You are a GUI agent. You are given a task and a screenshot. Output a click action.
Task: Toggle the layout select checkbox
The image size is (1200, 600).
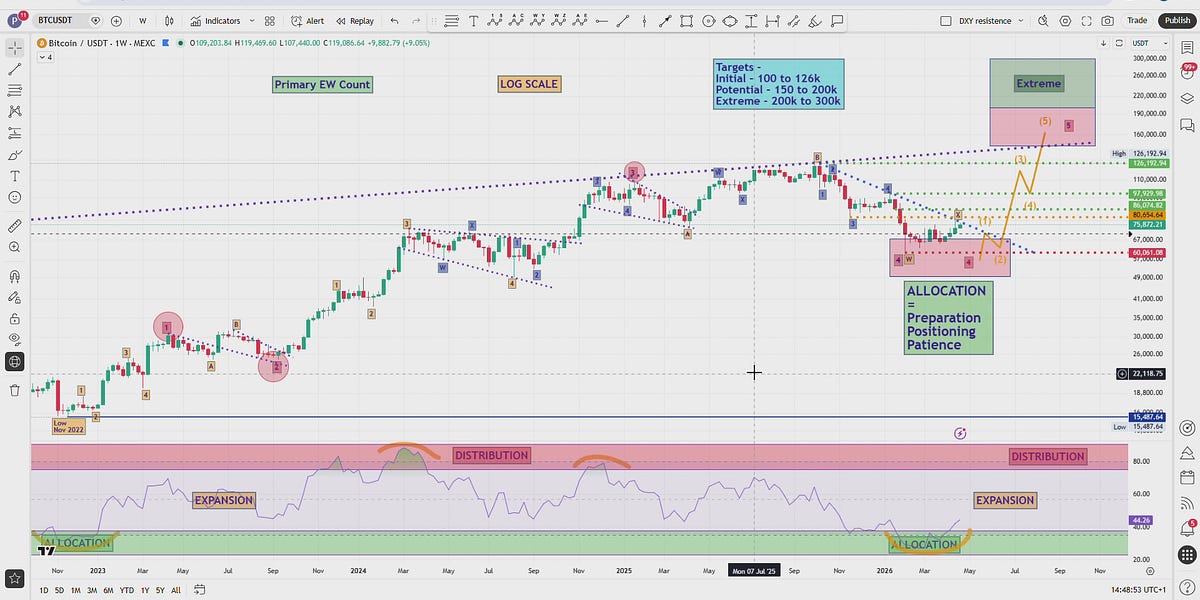tap(946, 20)
